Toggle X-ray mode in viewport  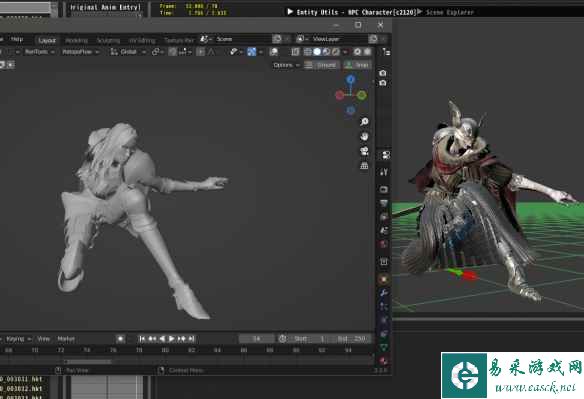(x=295, y=52)
